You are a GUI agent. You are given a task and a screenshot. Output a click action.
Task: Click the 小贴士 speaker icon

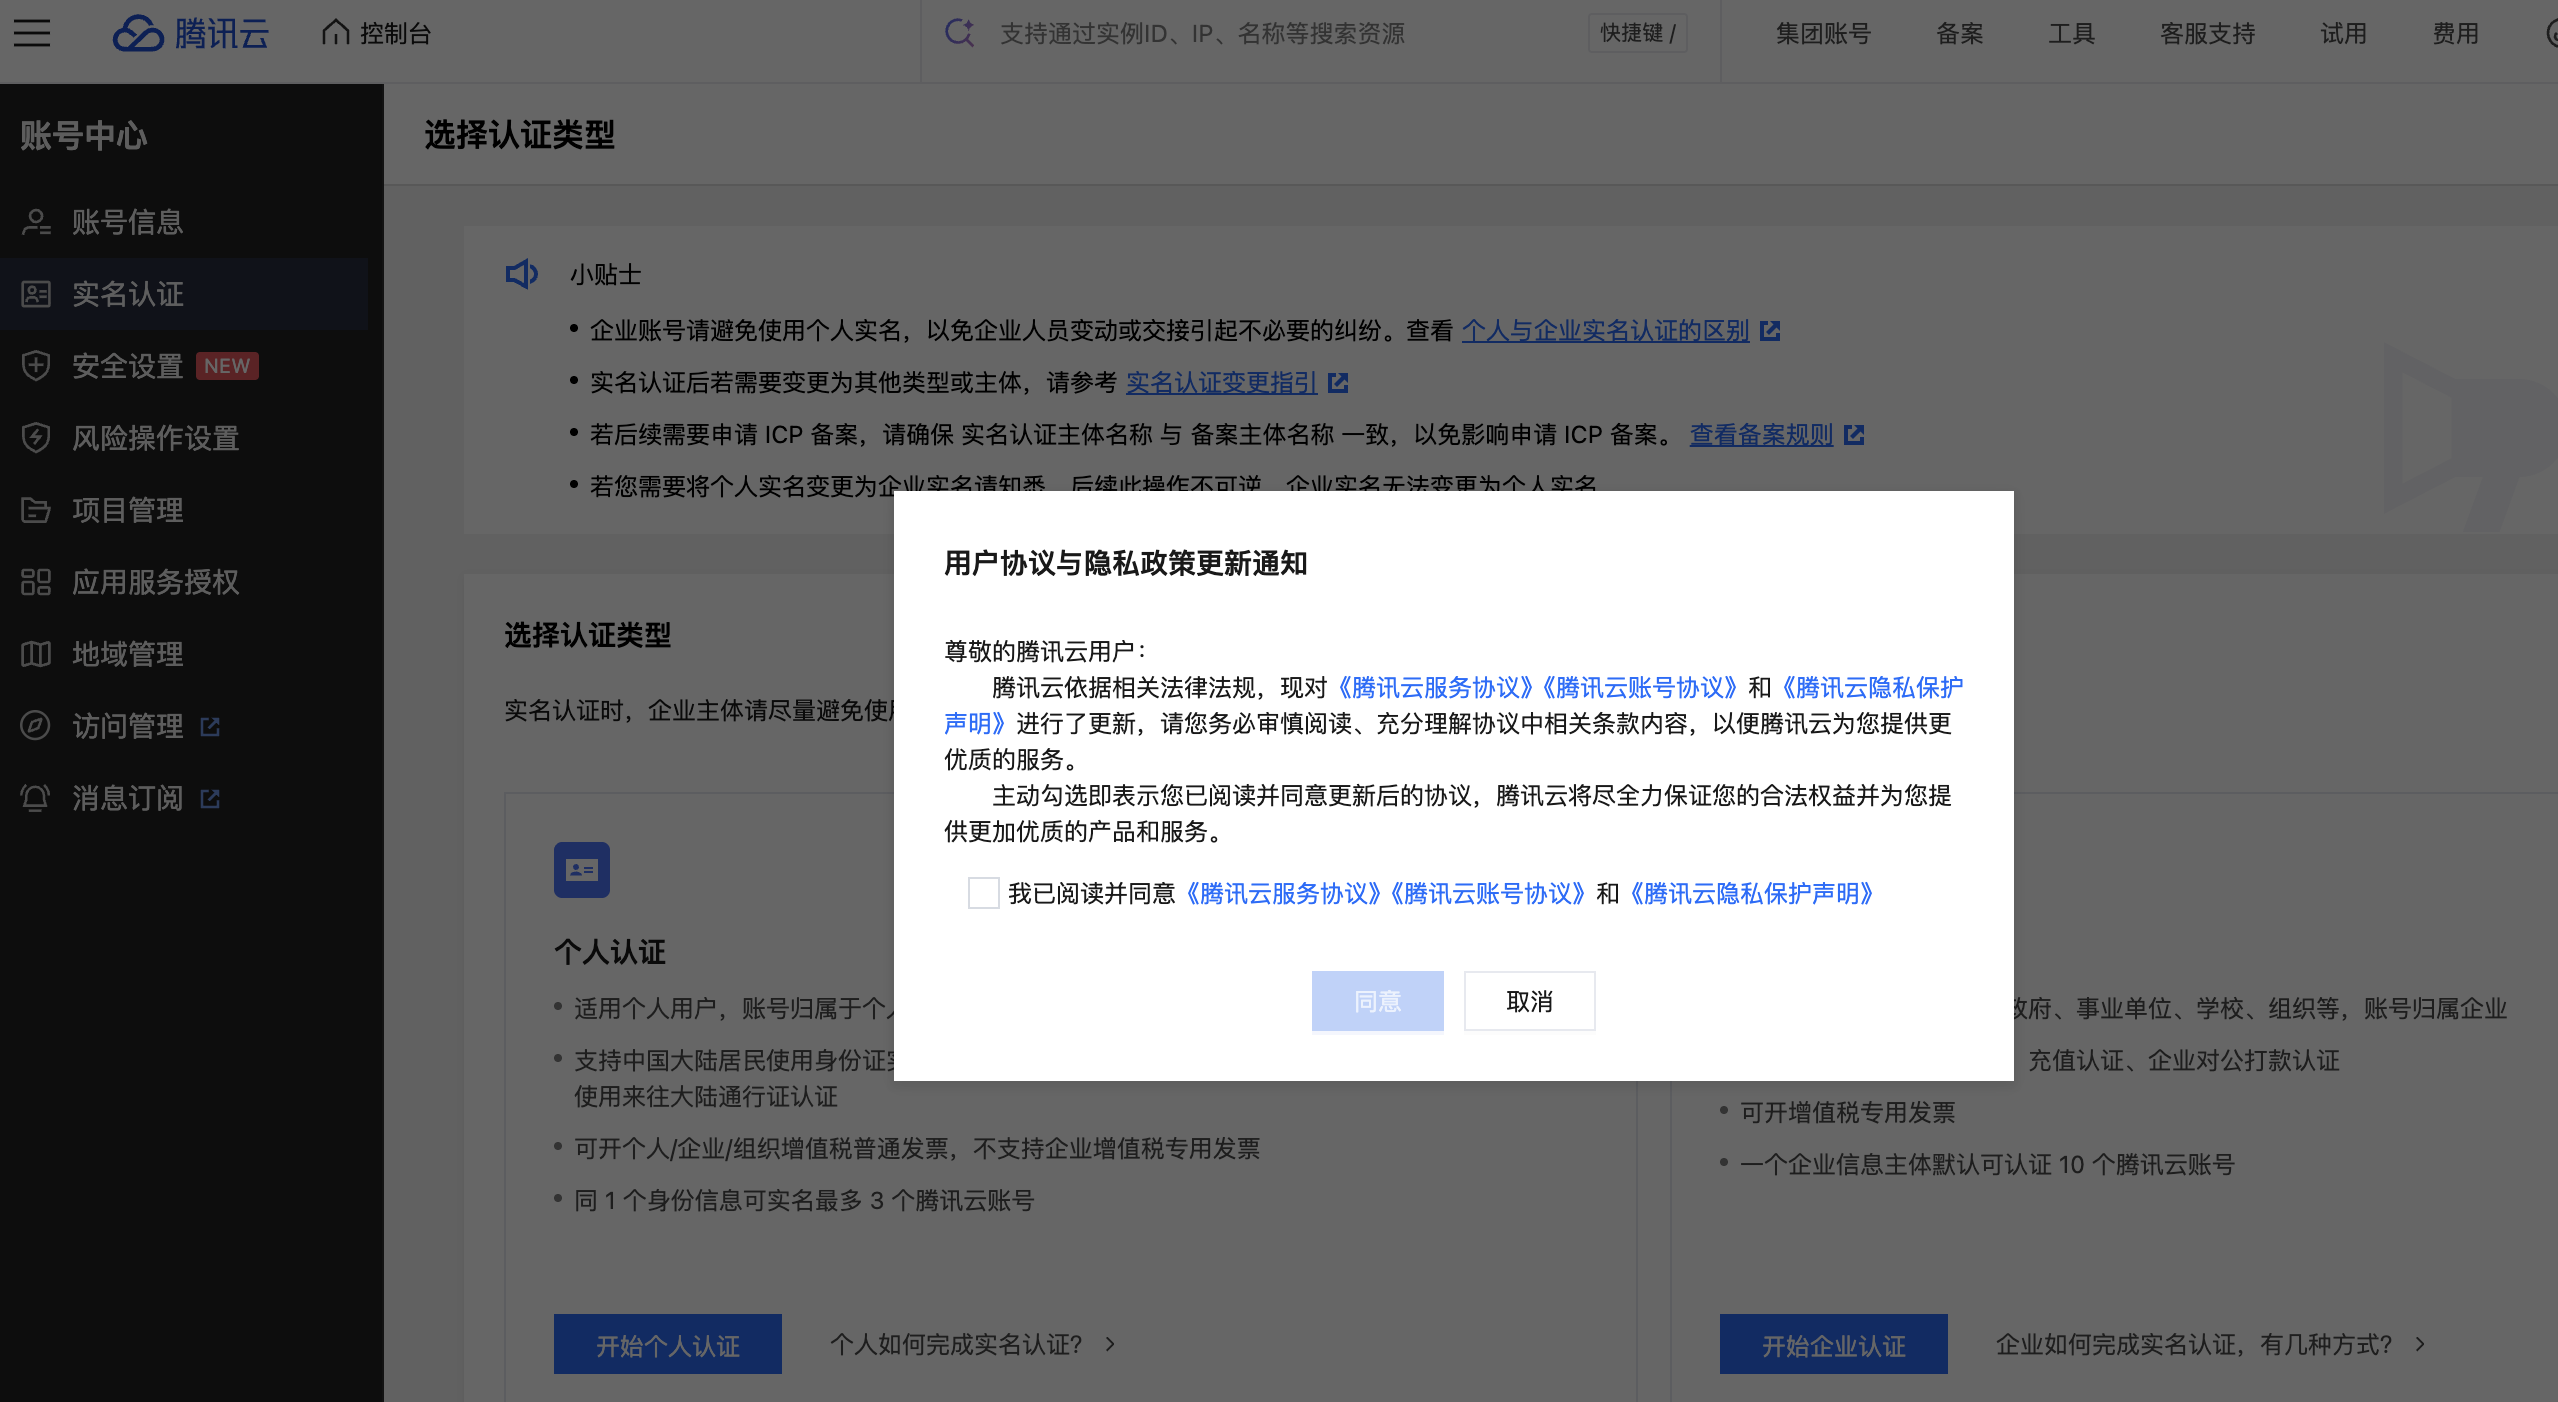point(522,274)
